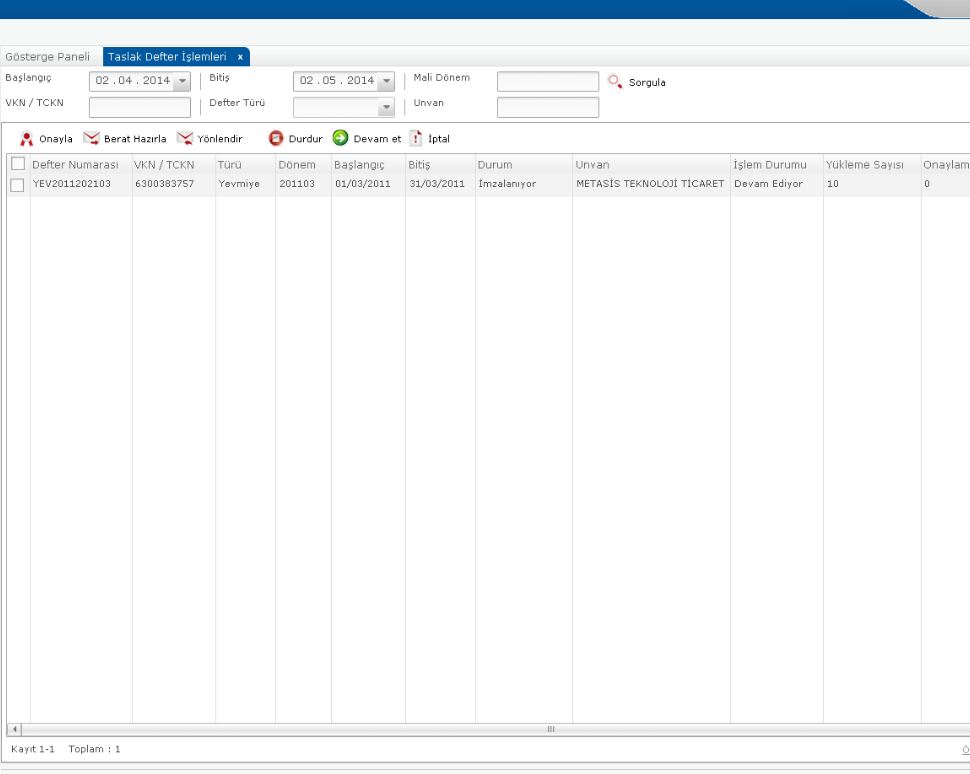Focus the VKN / TCKN input field
This screenshot has height=774, width=970.
(x=140, y=108)
